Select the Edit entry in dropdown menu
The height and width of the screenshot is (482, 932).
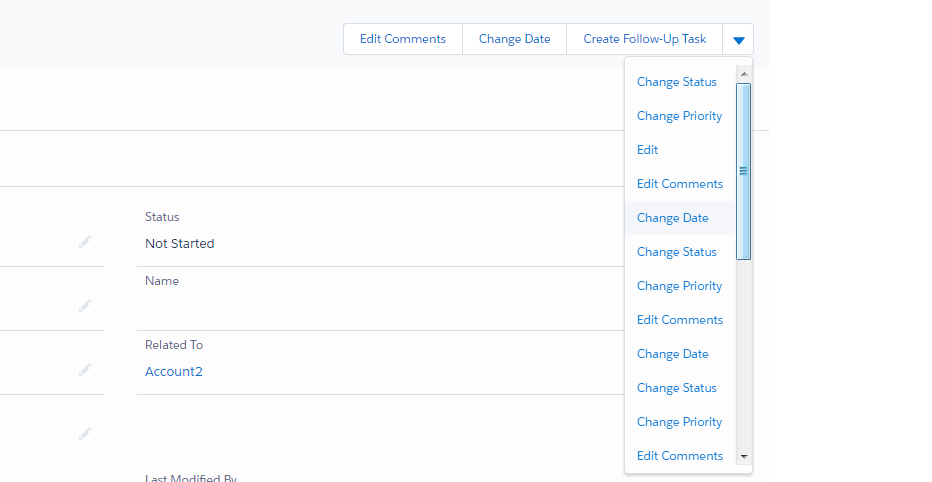tap(648, 150)
